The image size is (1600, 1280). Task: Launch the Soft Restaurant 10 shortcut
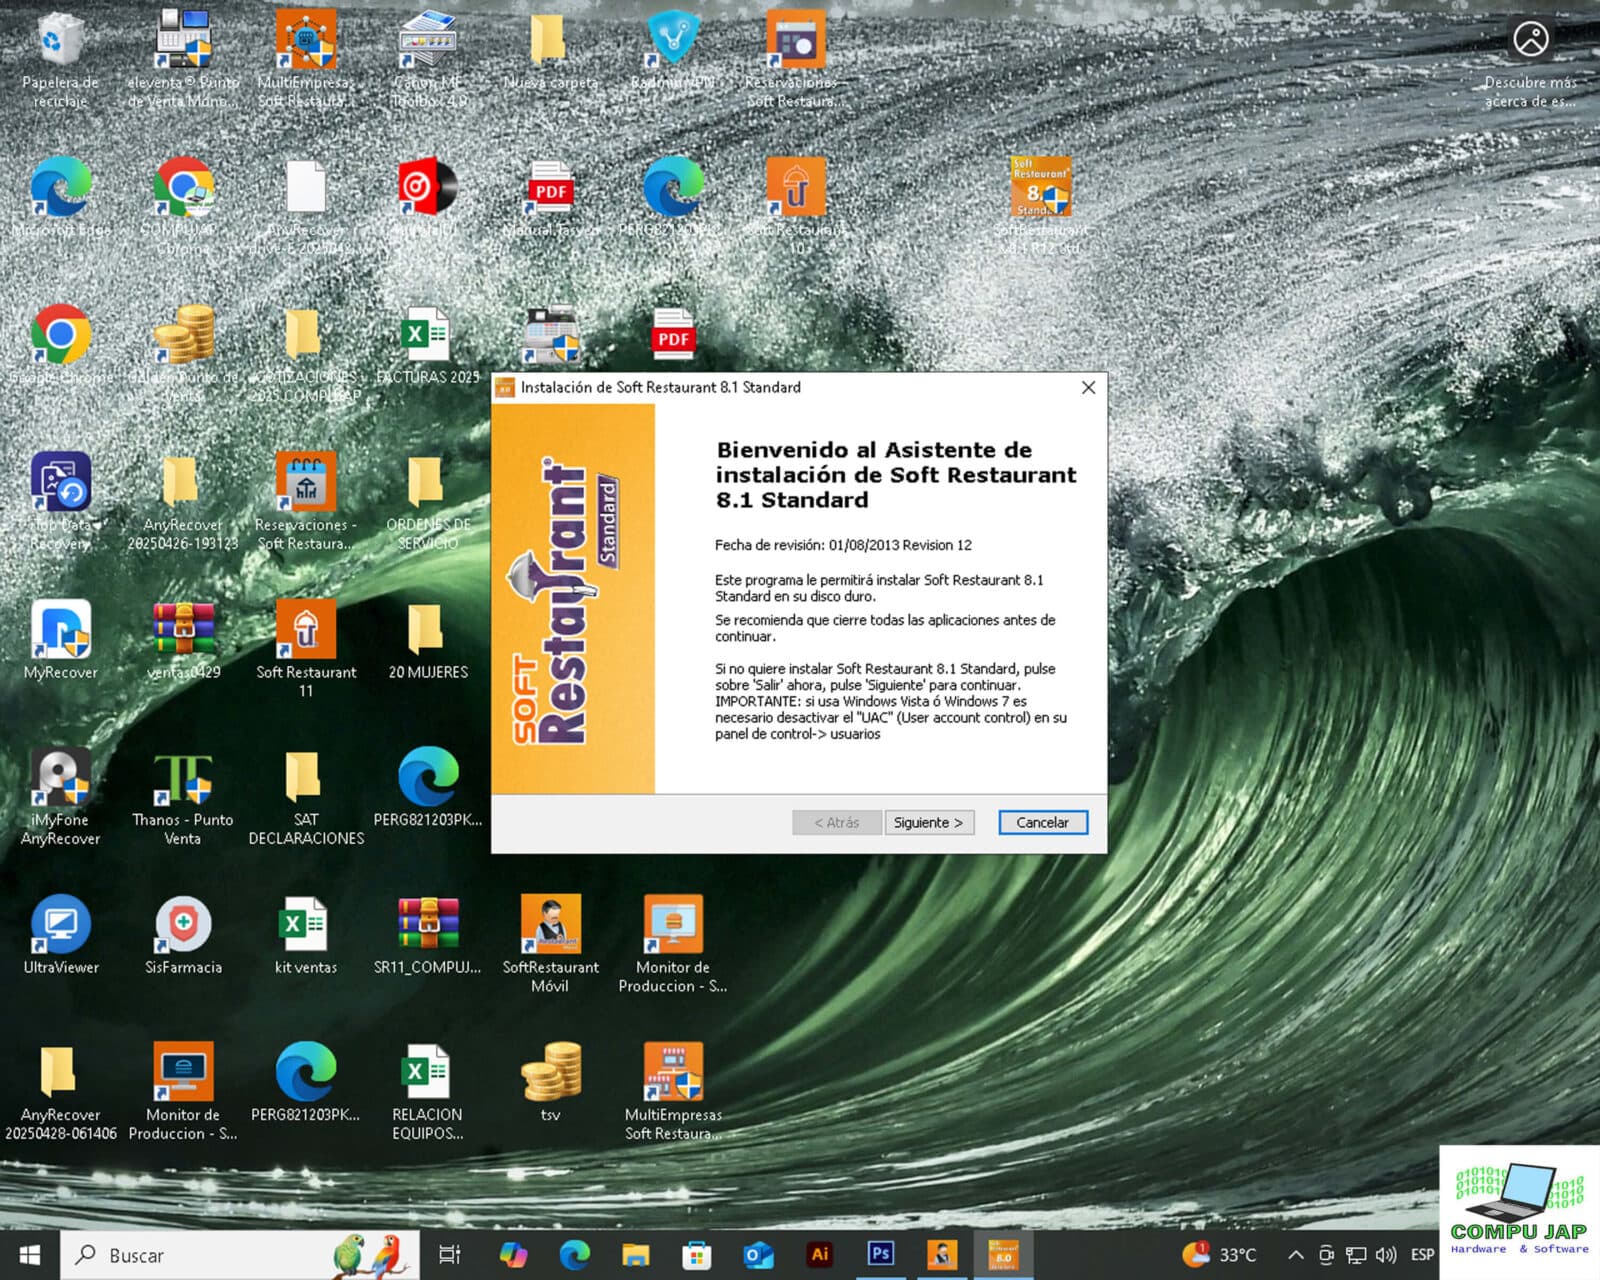coord(796,188)
